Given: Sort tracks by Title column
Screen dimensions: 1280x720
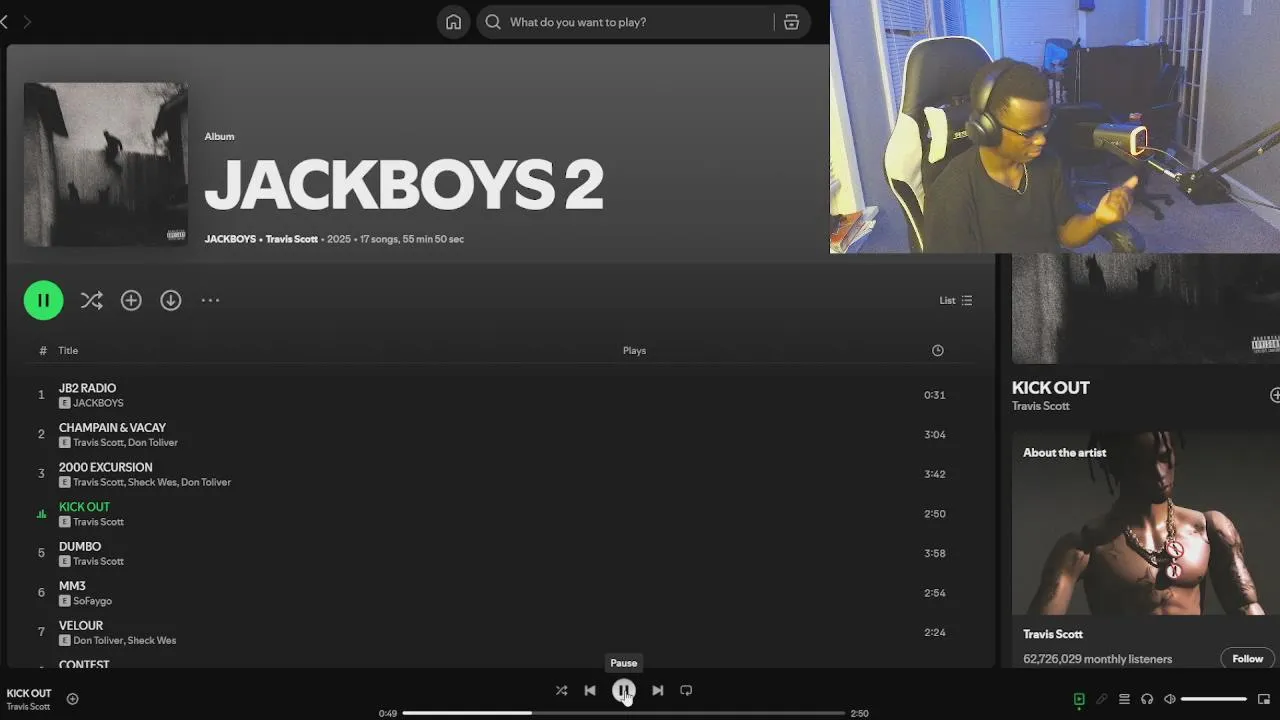Looking at the screenshot, I should tap(68, 350).
